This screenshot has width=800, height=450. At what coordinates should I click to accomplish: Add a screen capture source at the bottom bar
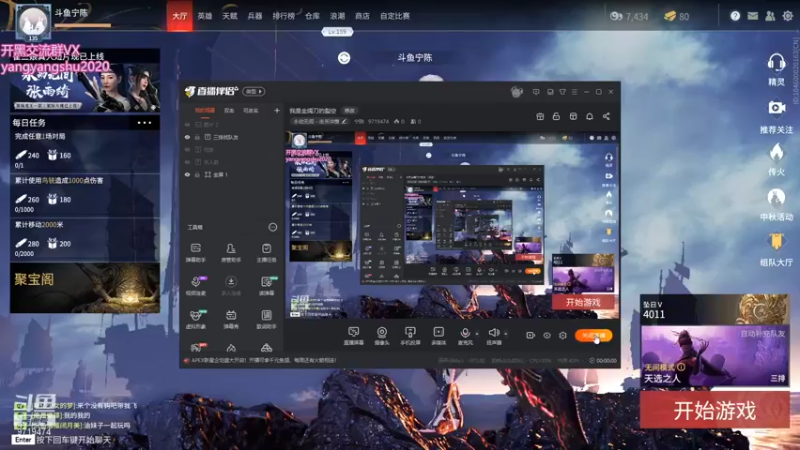tap(353, 336)
